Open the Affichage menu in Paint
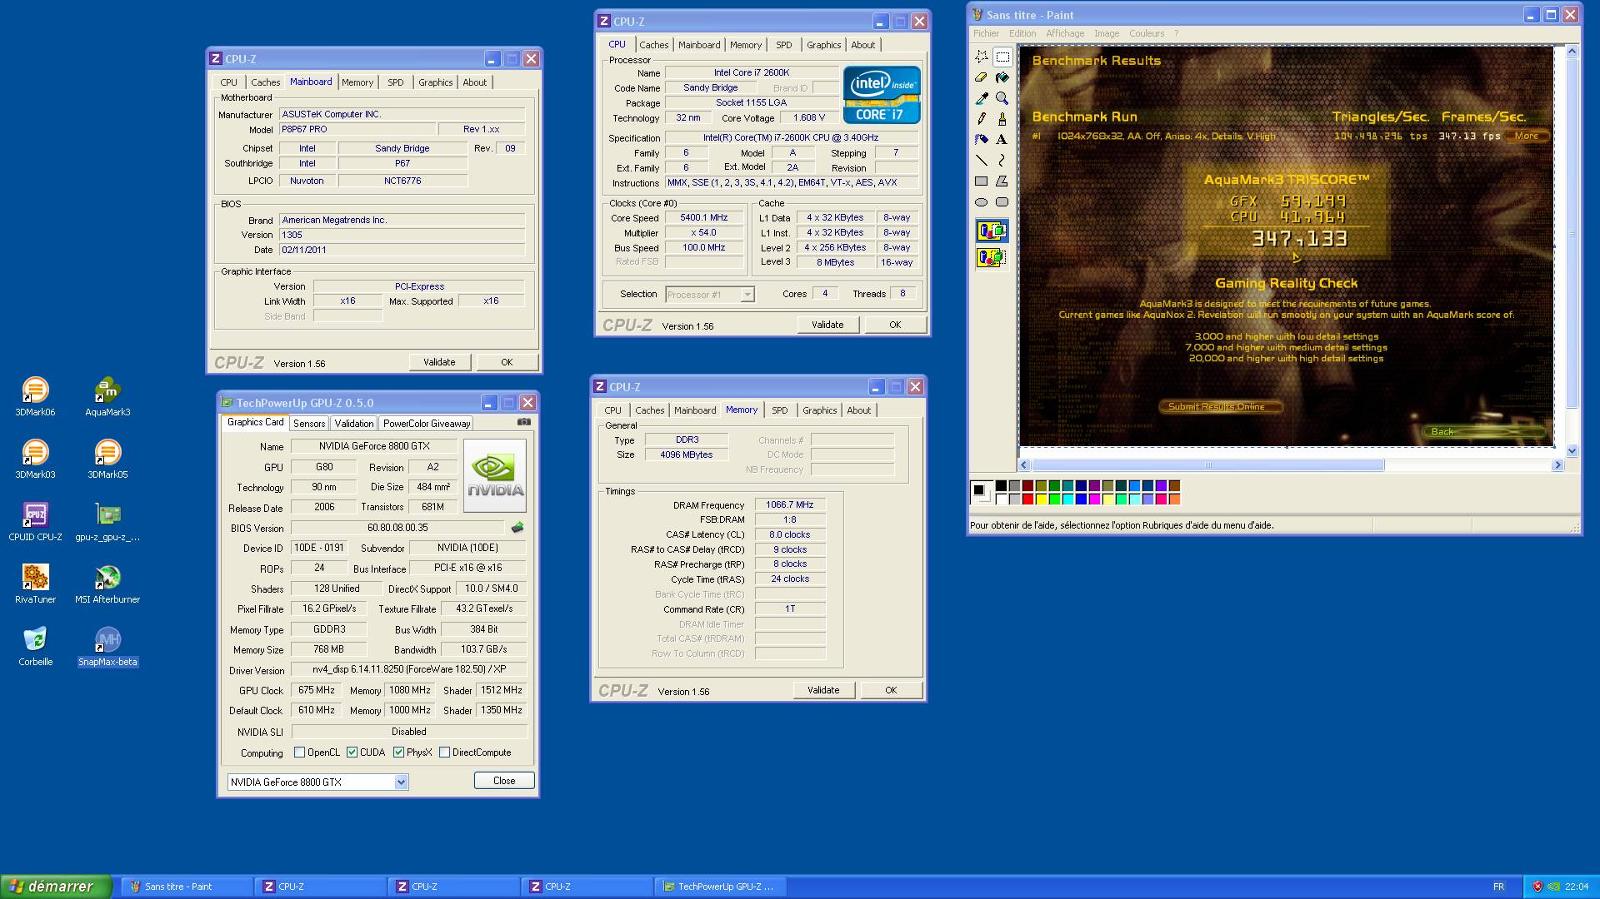Image resolution: width=1600 pixels, height=899 pixels. tap(1065, 33)
